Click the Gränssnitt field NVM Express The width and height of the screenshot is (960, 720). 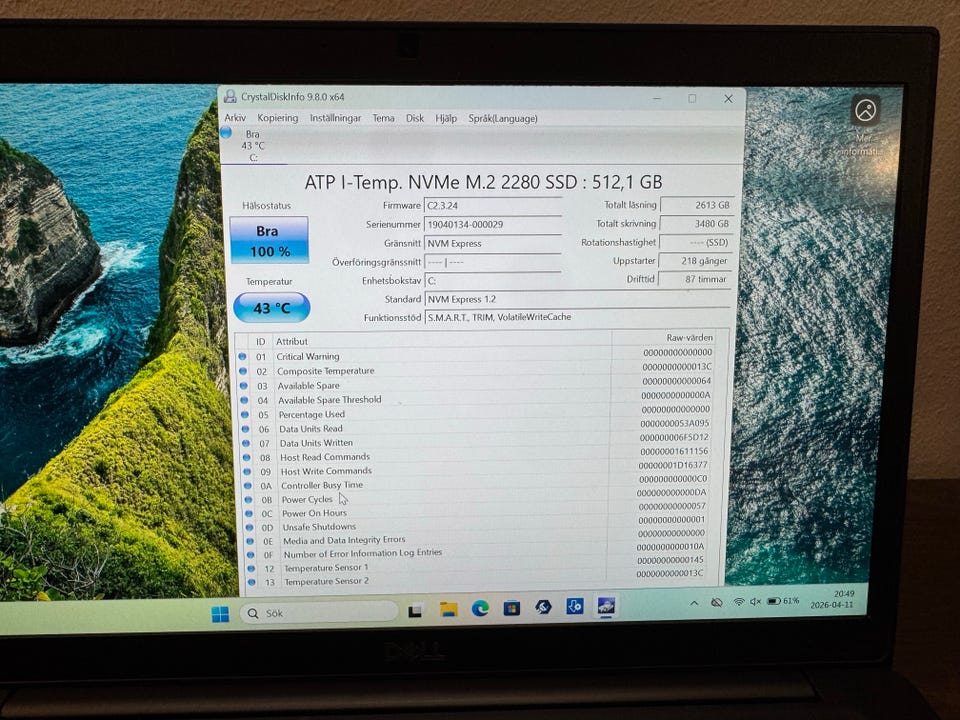click(x=493, y=243)
